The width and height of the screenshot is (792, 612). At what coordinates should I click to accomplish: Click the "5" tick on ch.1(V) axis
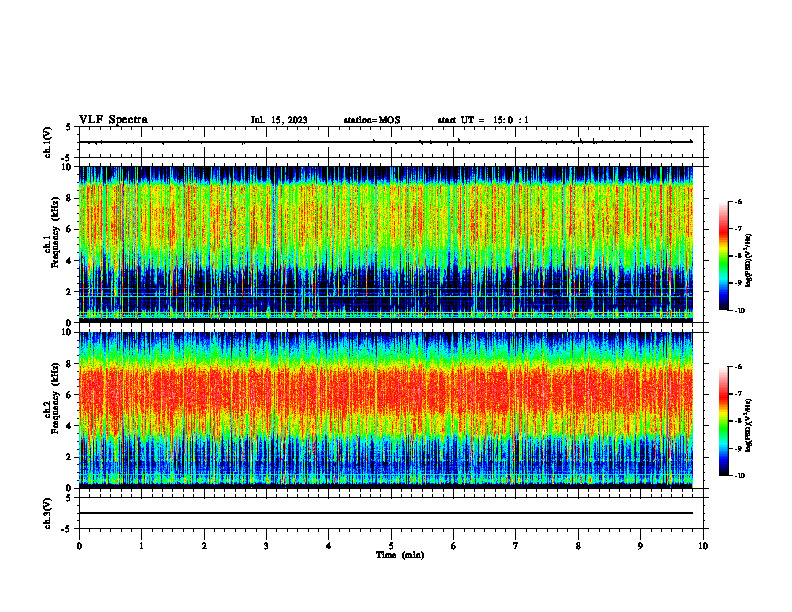click(69, 127)
